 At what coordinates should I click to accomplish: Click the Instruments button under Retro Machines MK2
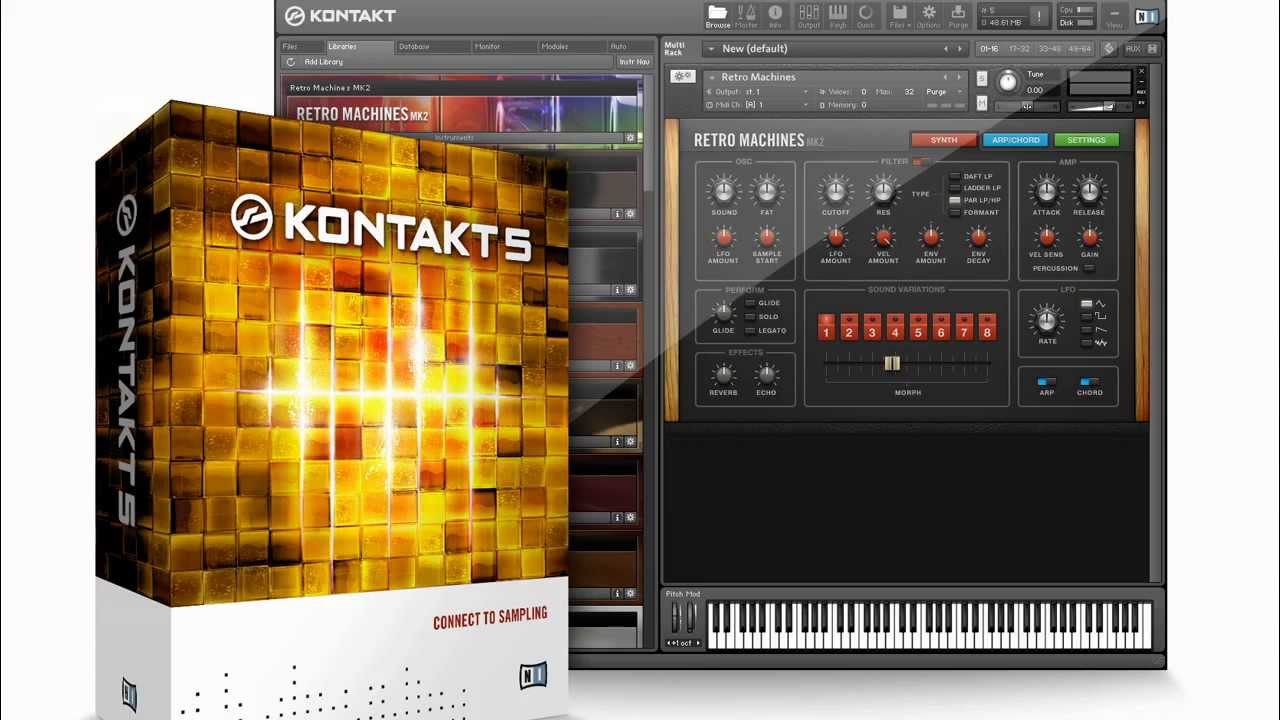pyautogui.click(x=454, y=138)
